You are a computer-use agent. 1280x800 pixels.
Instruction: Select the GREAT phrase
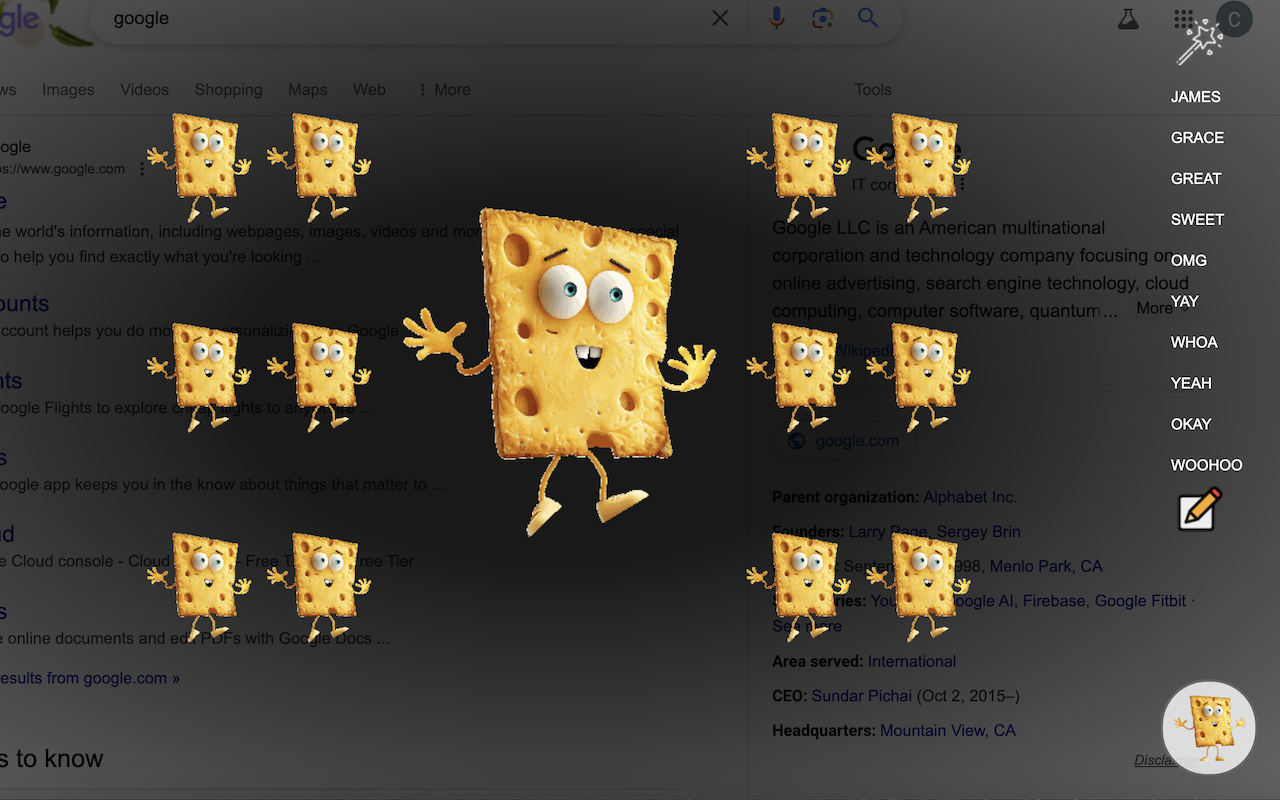click(x=1196, y=179)
